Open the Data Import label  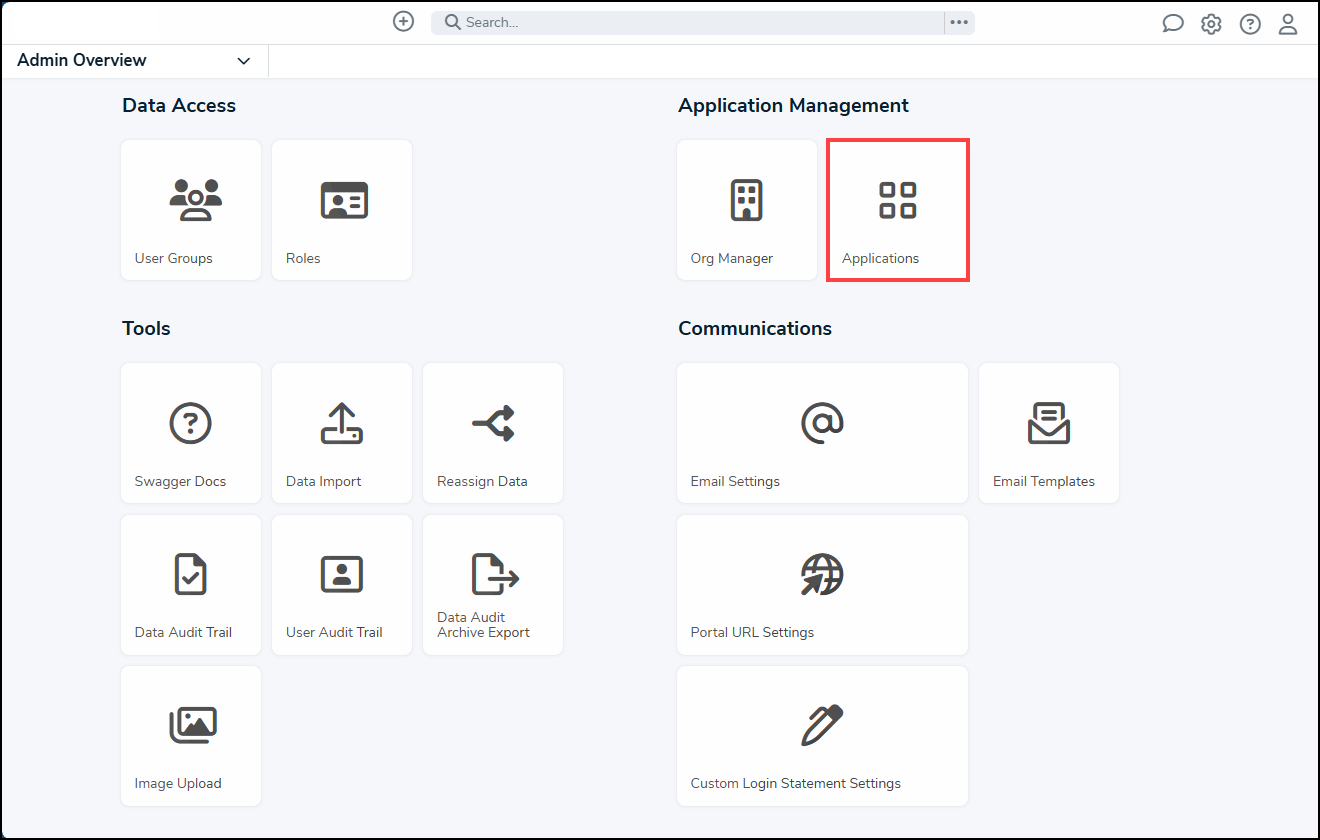[x=324, y=481]
